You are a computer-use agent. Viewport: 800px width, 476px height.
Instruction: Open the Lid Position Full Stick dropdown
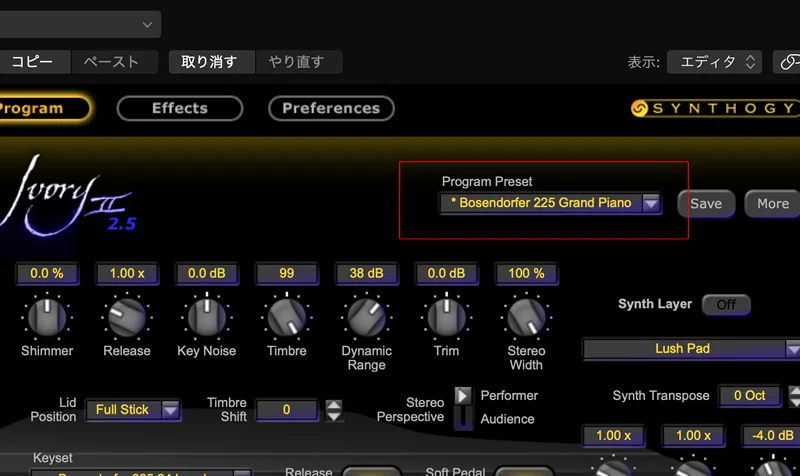(x=133, y=410)
